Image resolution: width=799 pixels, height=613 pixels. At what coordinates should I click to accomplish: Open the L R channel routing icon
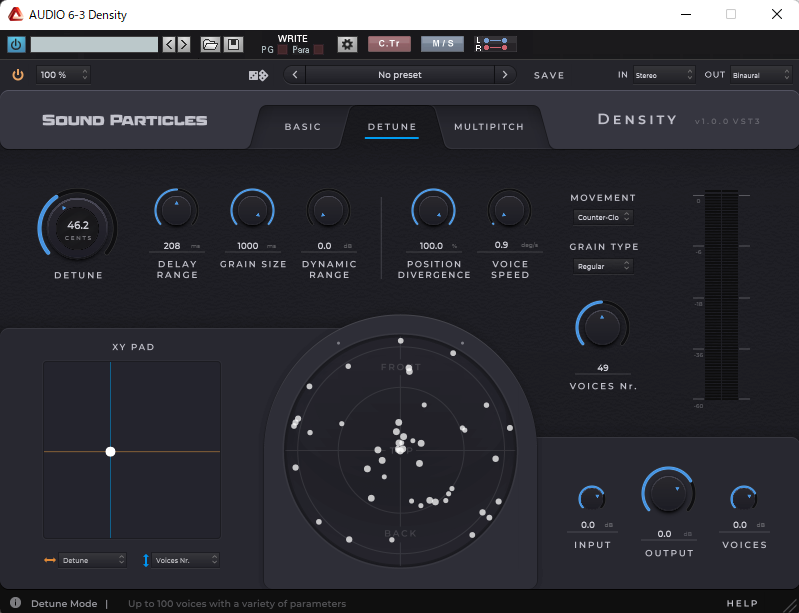pos(495,44)
